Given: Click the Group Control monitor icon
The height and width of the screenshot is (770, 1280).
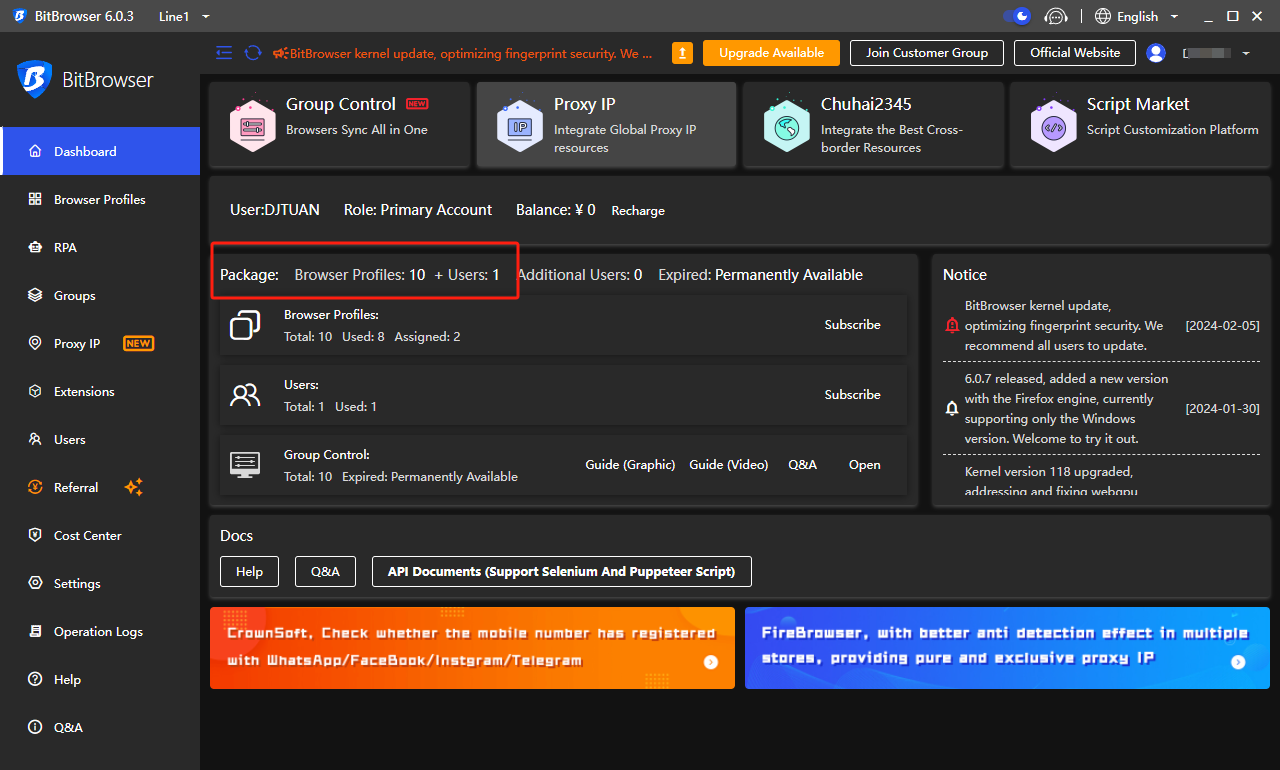Looking at the screenshot, I should [x=245, y=464].
